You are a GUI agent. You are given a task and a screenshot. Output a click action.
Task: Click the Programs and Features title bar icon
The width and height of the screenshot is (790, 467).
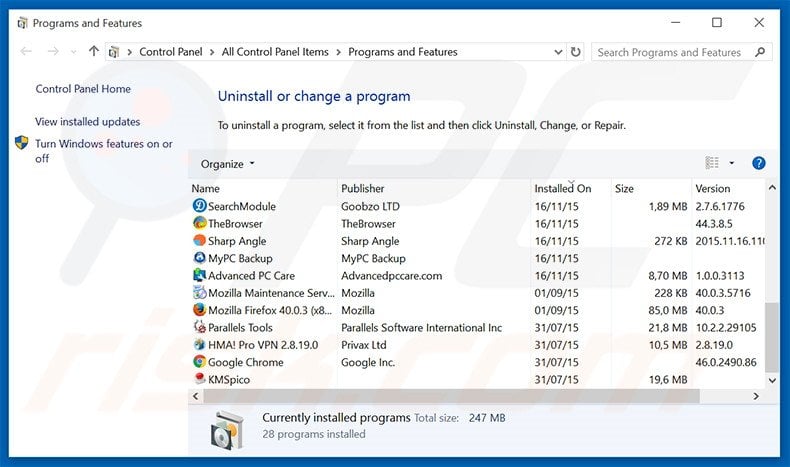point(22,23)
